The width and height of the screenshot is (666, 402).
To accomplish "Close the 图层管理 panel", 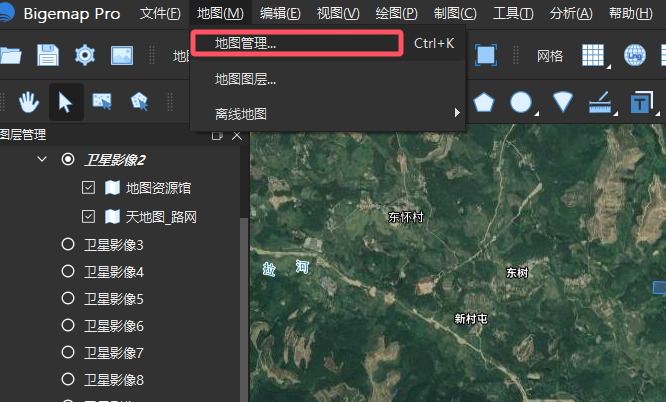I will [237, 136].
